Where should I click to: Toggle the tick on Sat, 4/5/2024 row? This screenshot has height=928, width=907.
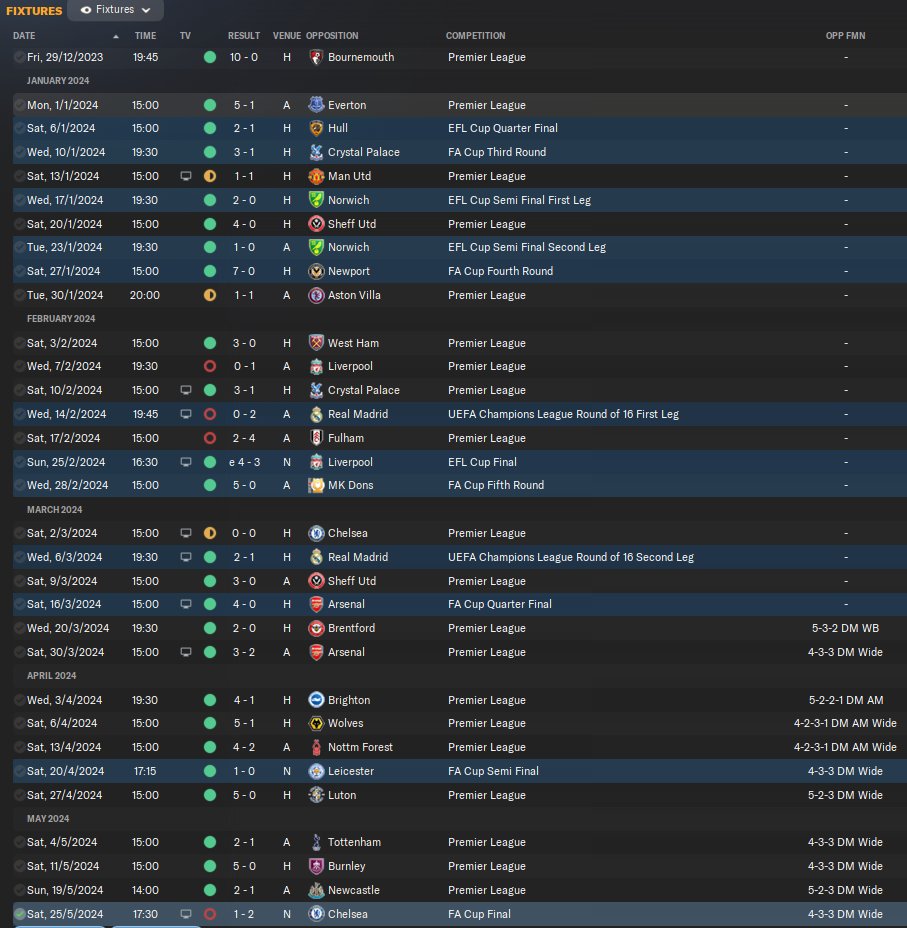pyautogui.click(x=20, y=842)
